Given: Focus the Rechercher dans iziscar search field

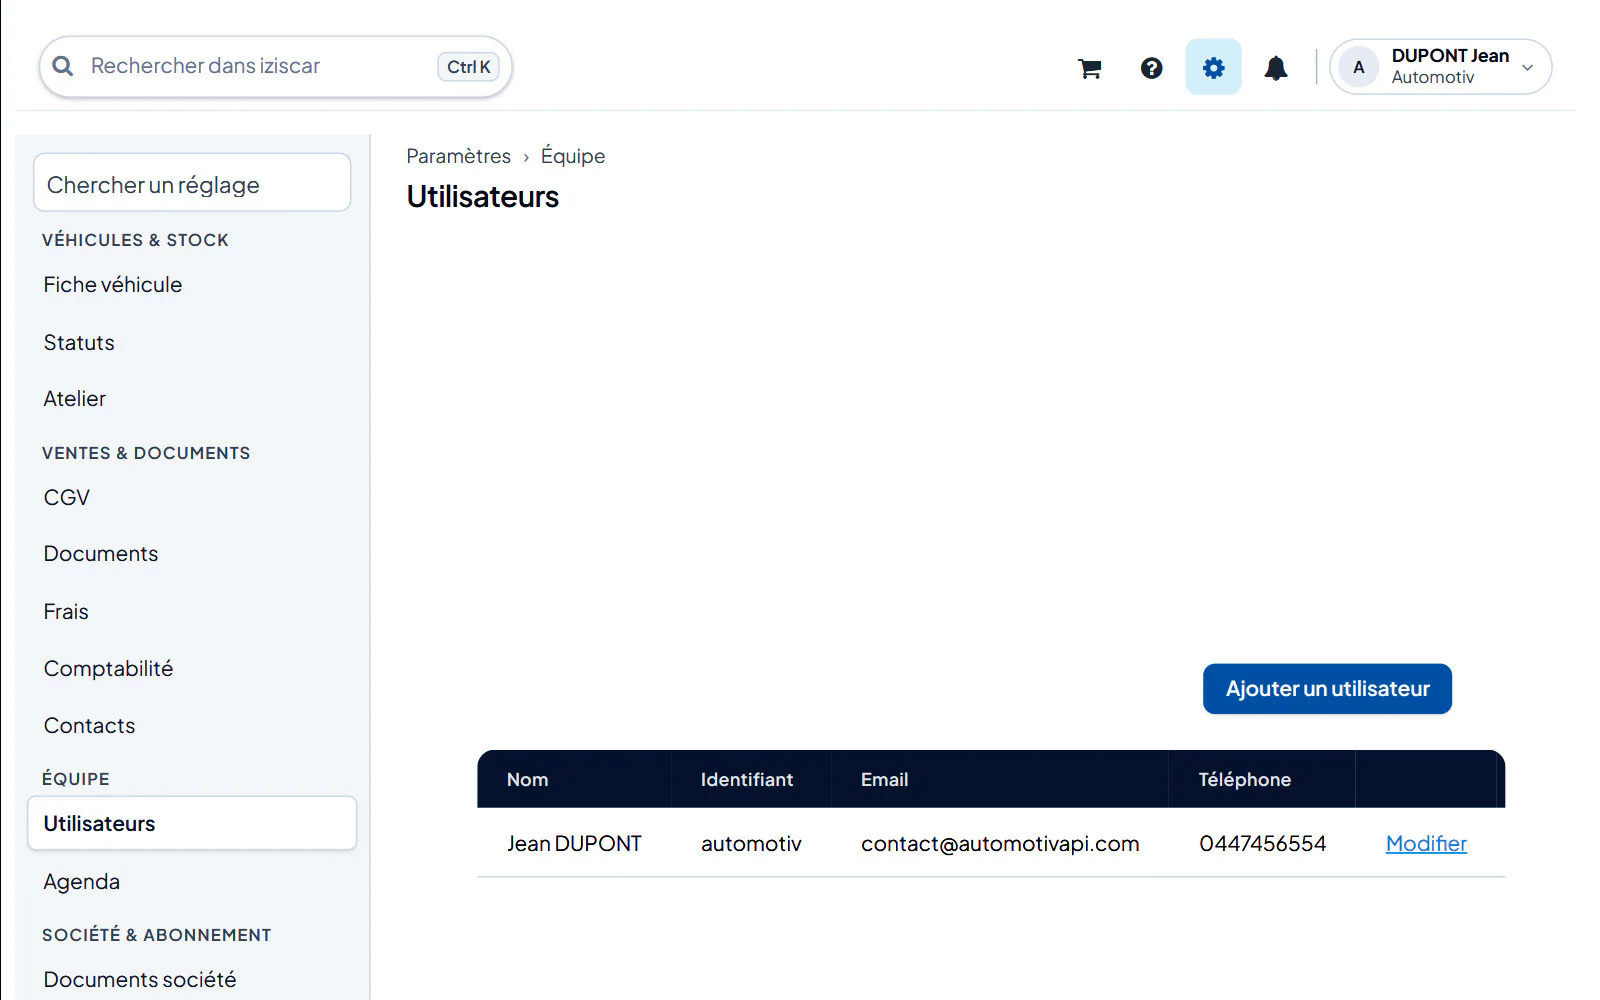Looking at the screenshot, I should 275,67.
